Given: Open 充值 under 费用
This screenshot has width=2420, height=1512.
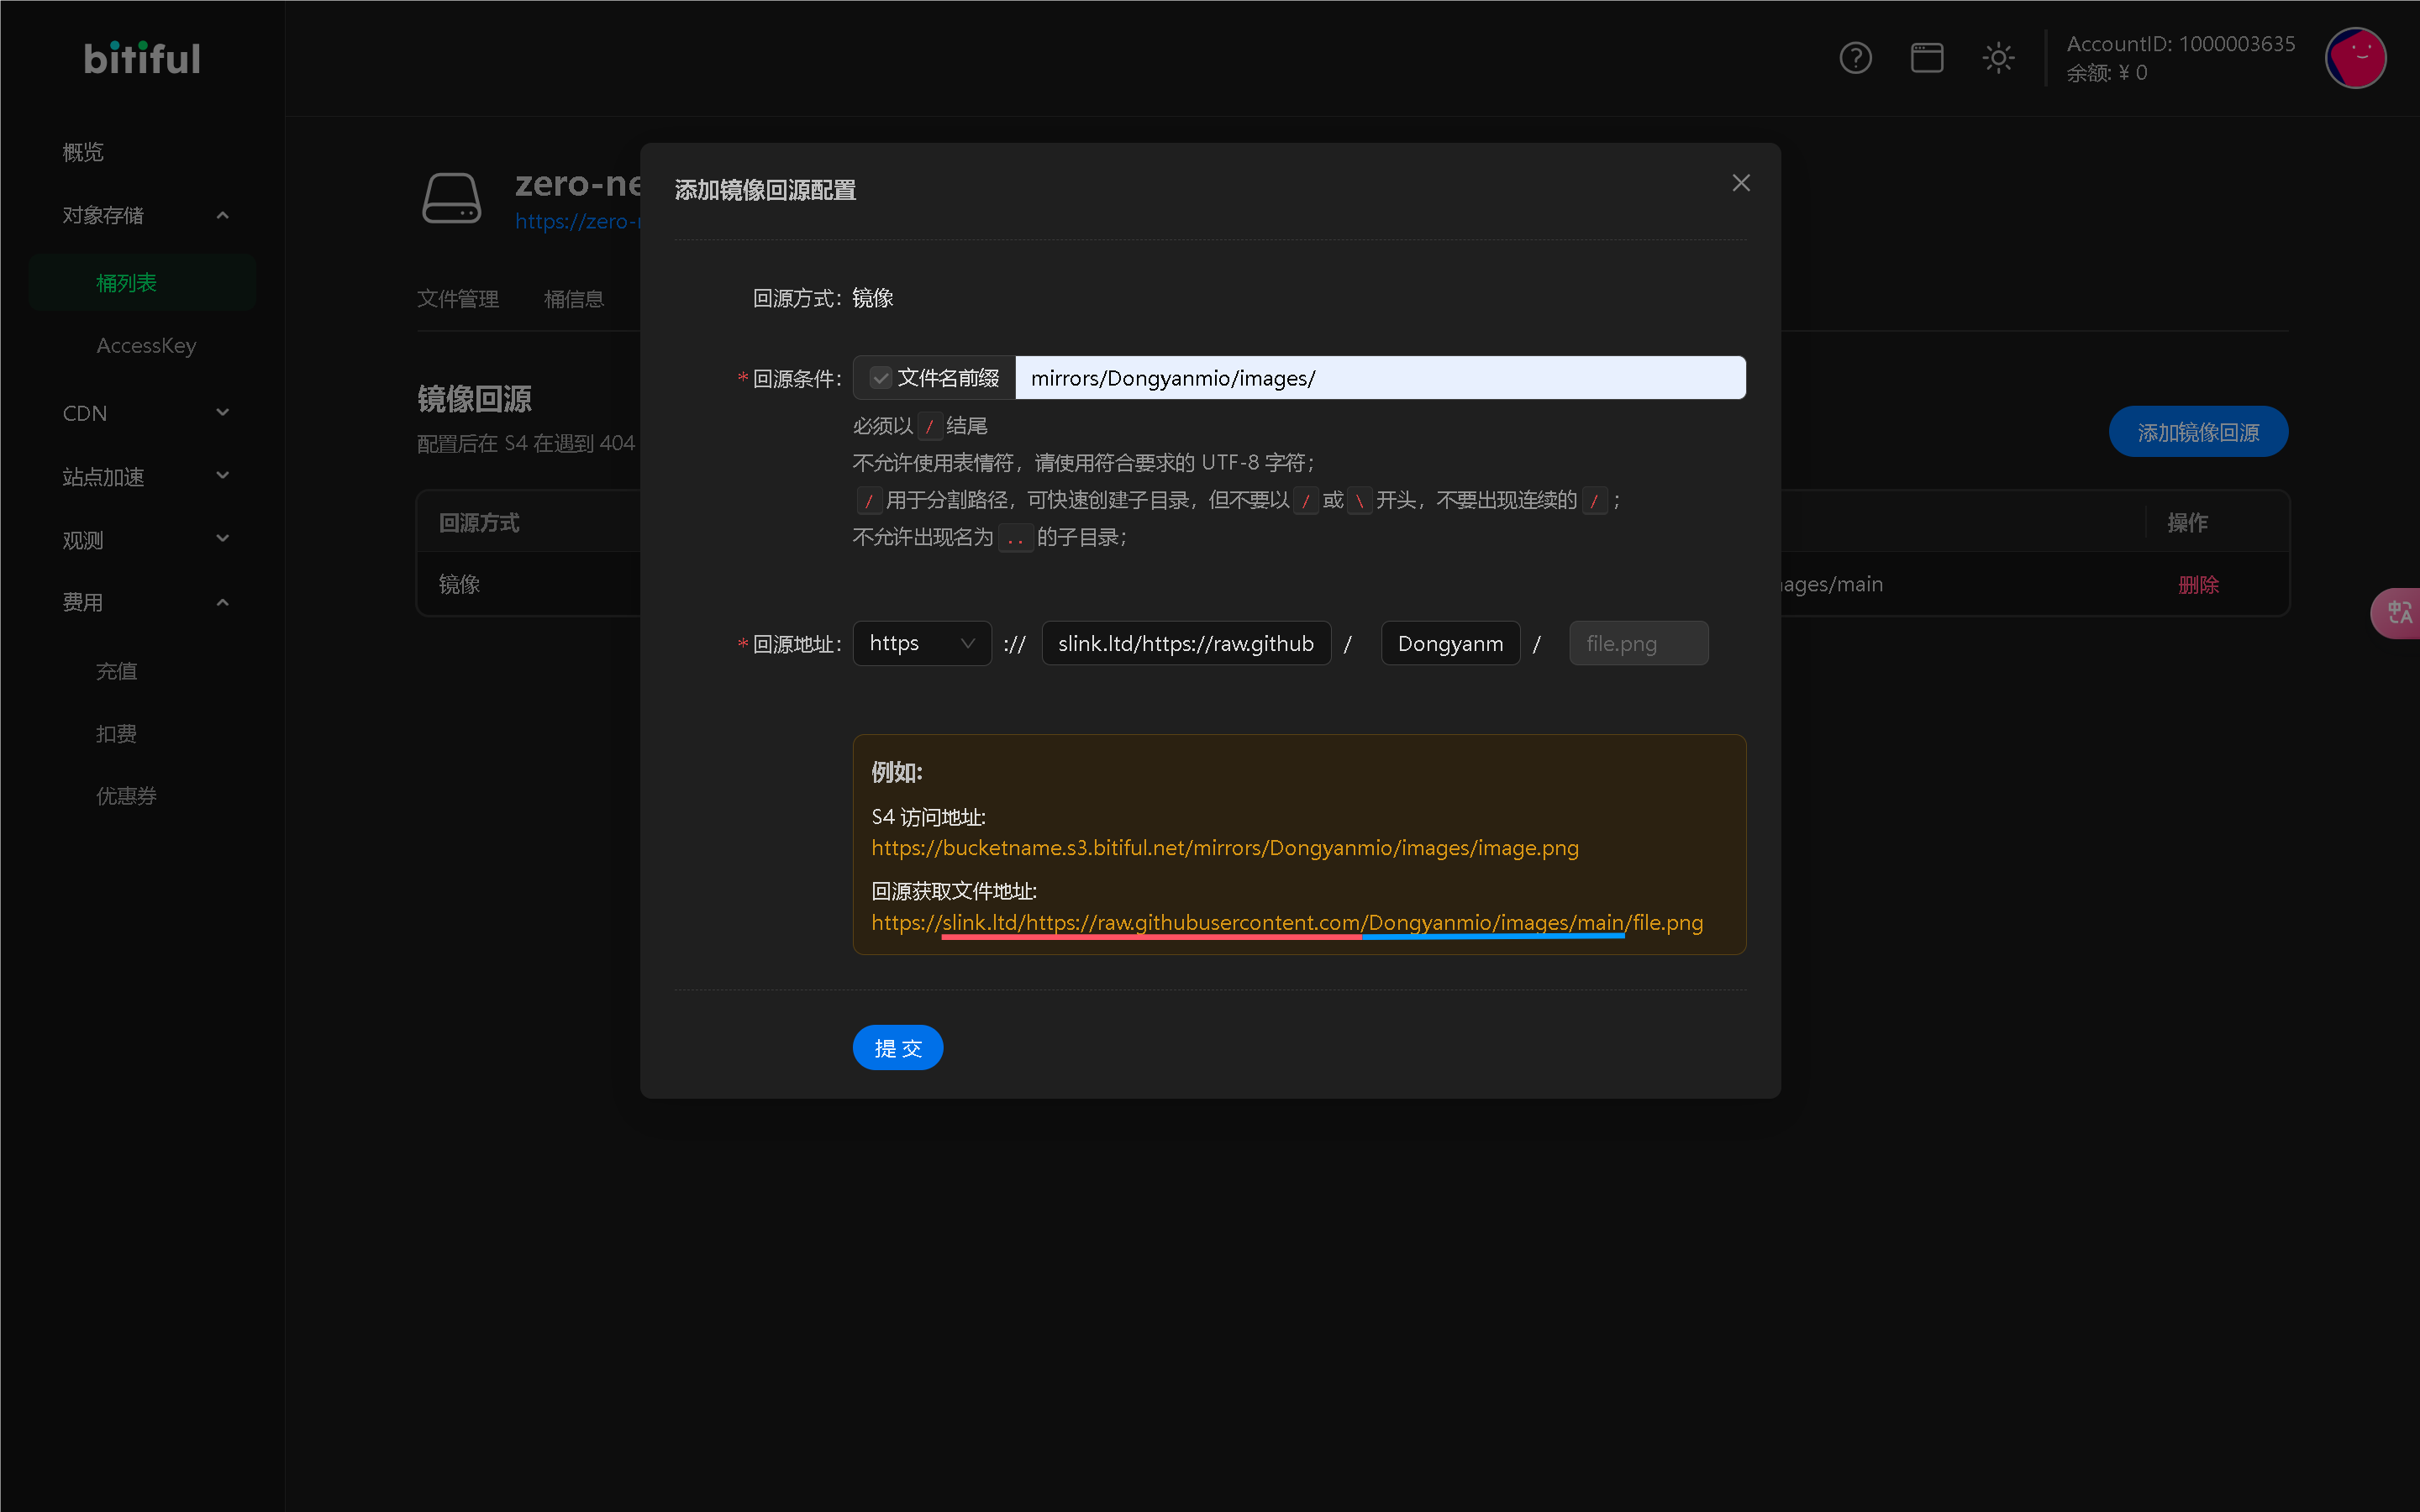Looking at the screenshot, I should click(116, 671).
